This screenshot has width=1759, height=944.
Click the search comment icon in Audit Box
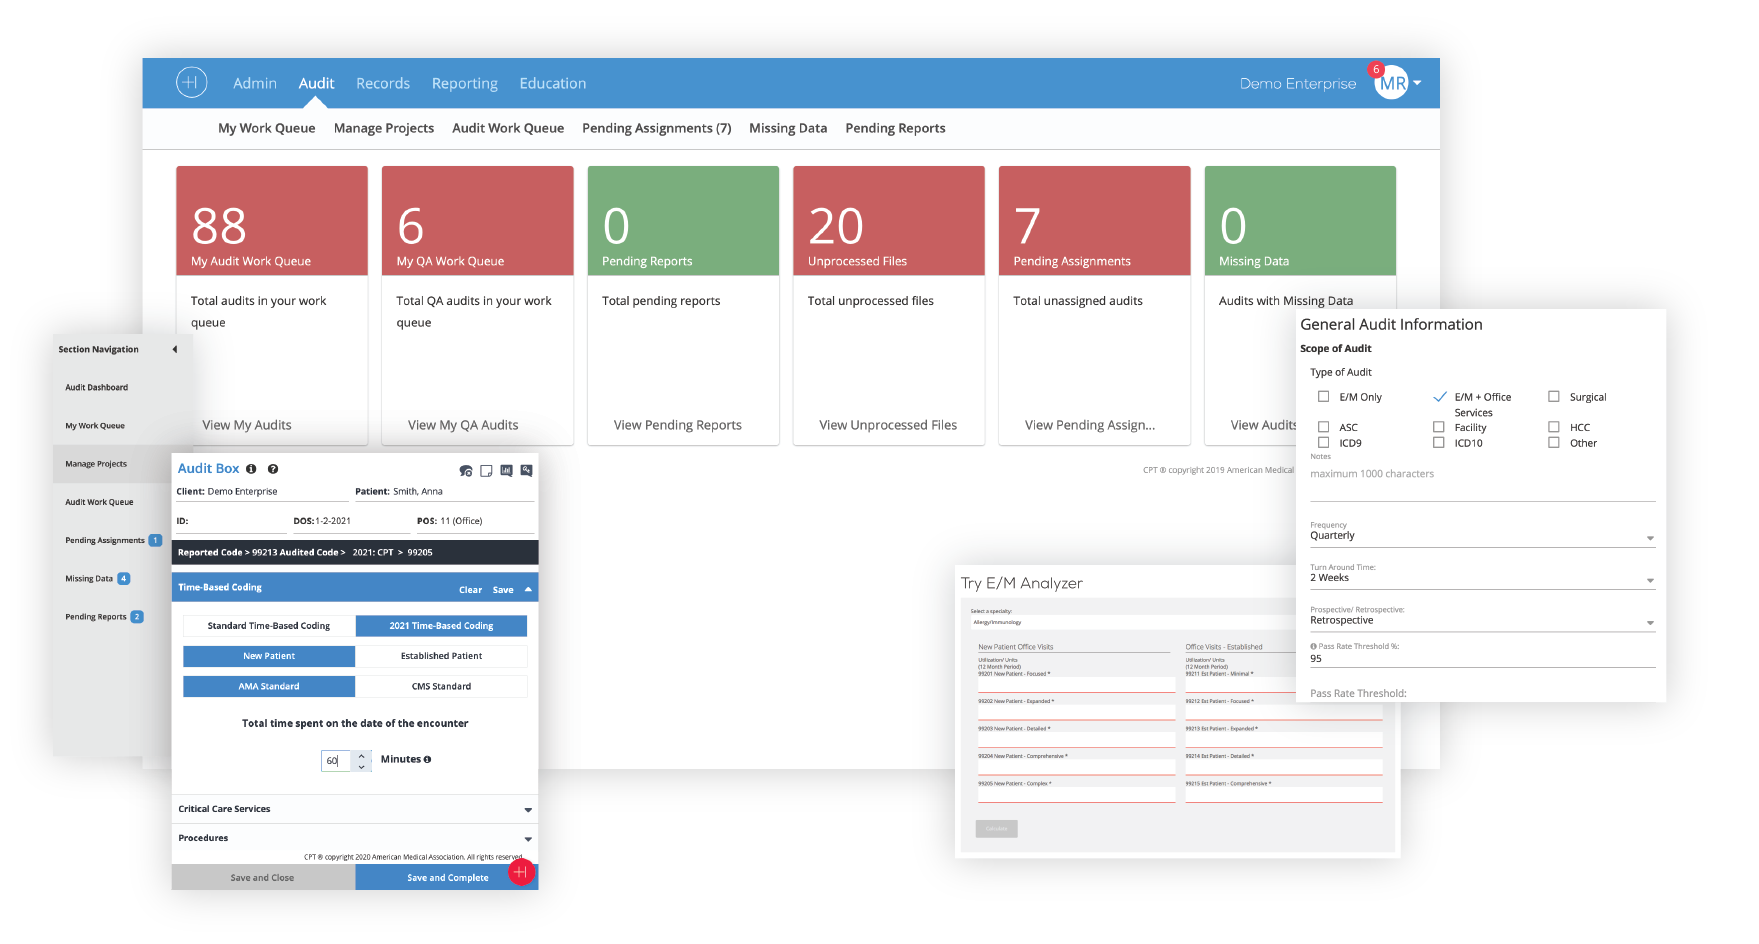click(x=527, y=470)
